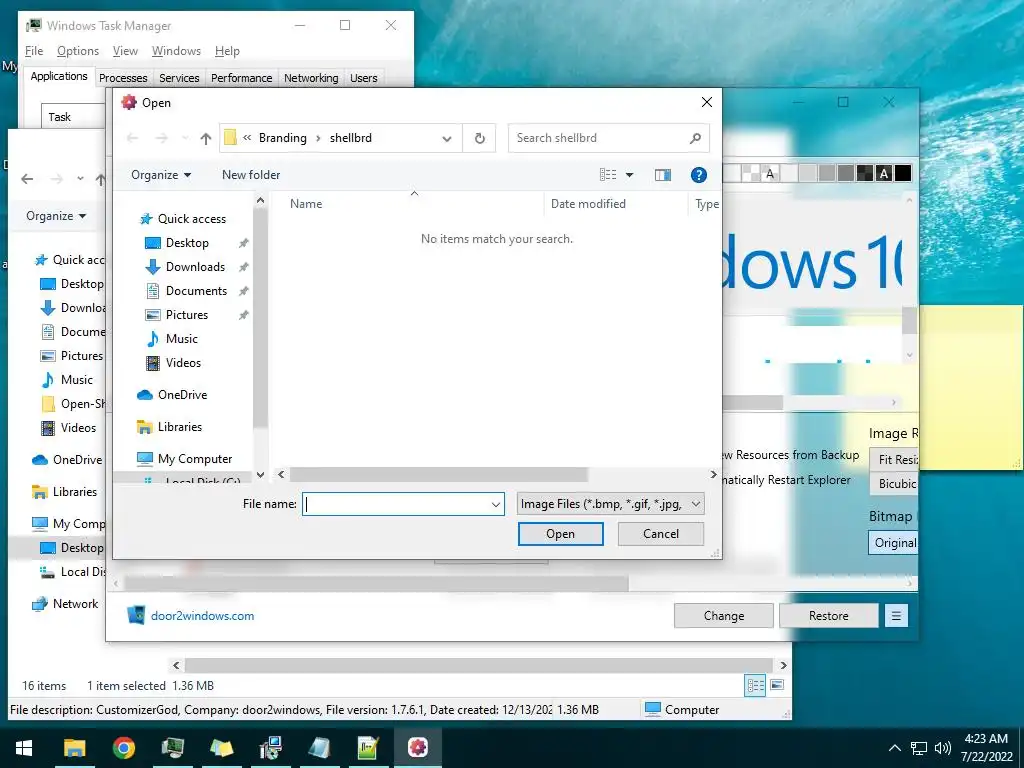
Task: Click the network icon in system tray
Action: 919,748
